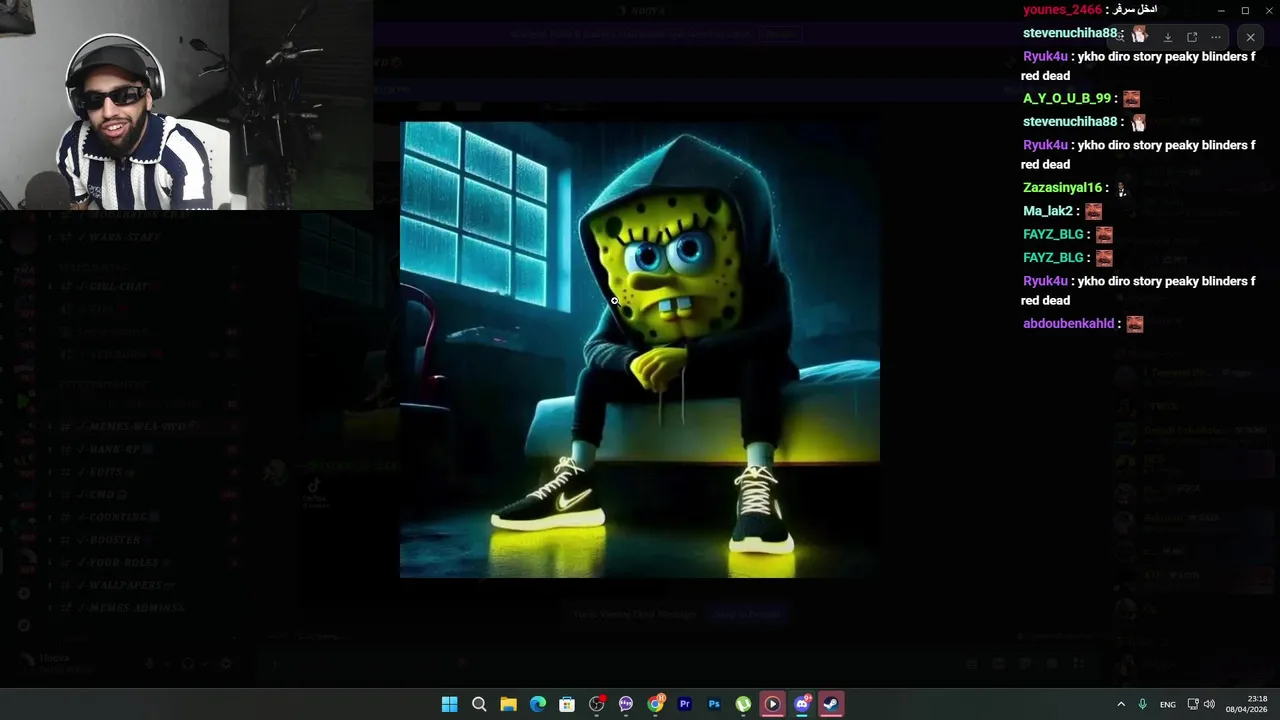Open the image in browser icon
The image size is (1280, 720).
point(1192,37)
